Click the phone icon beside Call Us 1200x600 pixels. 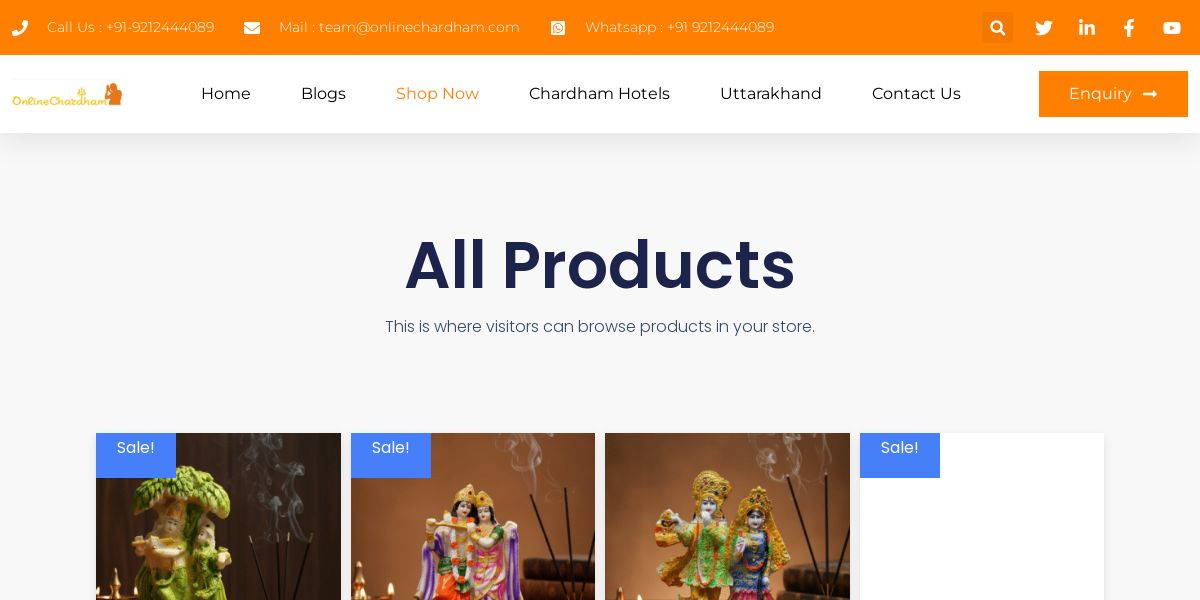pos(20,28)
